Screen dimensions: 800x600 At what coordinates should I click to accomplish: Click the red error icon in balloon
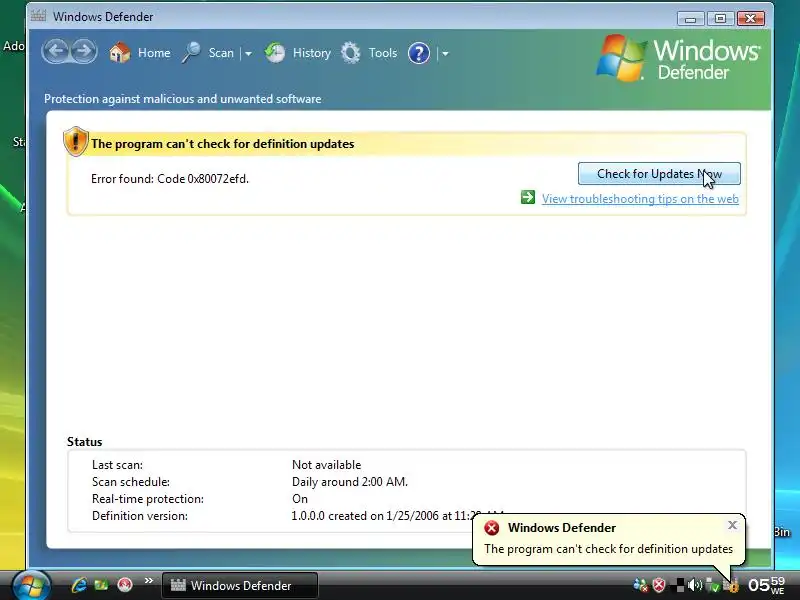point(492,528)
